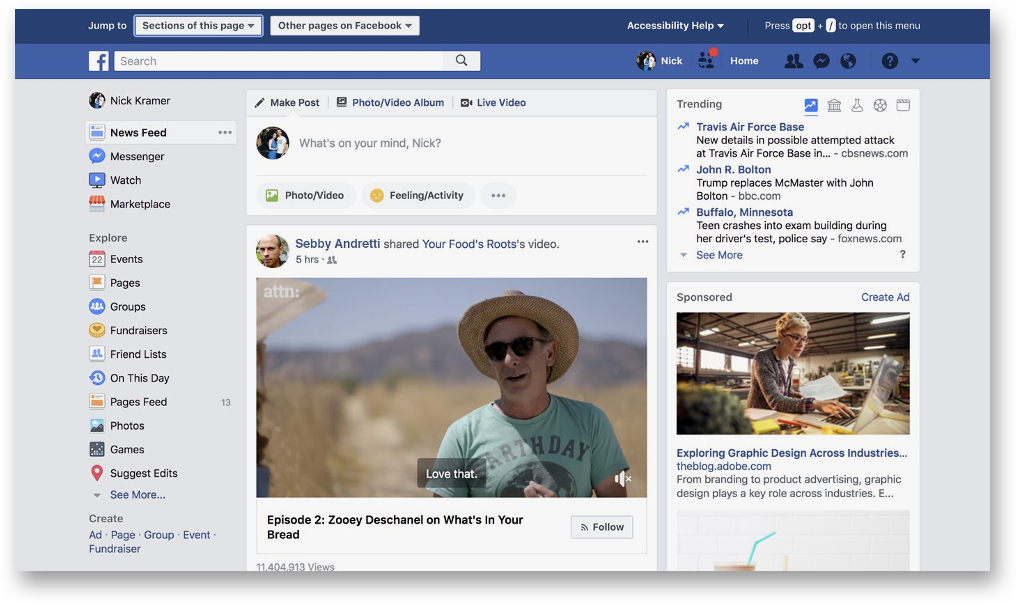Image resolution: width=1017 pixels, height=604 pixels.
Task: Click the Events calendar icon
Action: coord(97,259)
